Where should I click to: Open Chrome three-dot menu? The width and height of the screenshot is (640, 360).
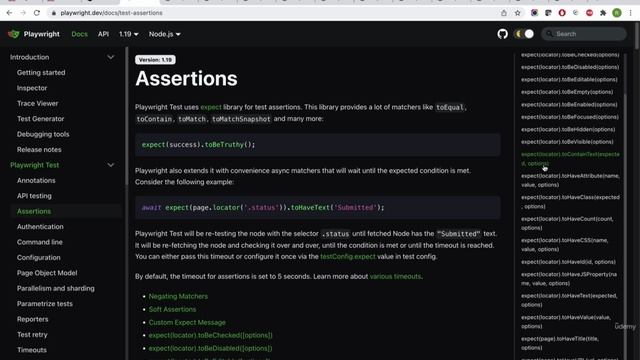[631, 13]
